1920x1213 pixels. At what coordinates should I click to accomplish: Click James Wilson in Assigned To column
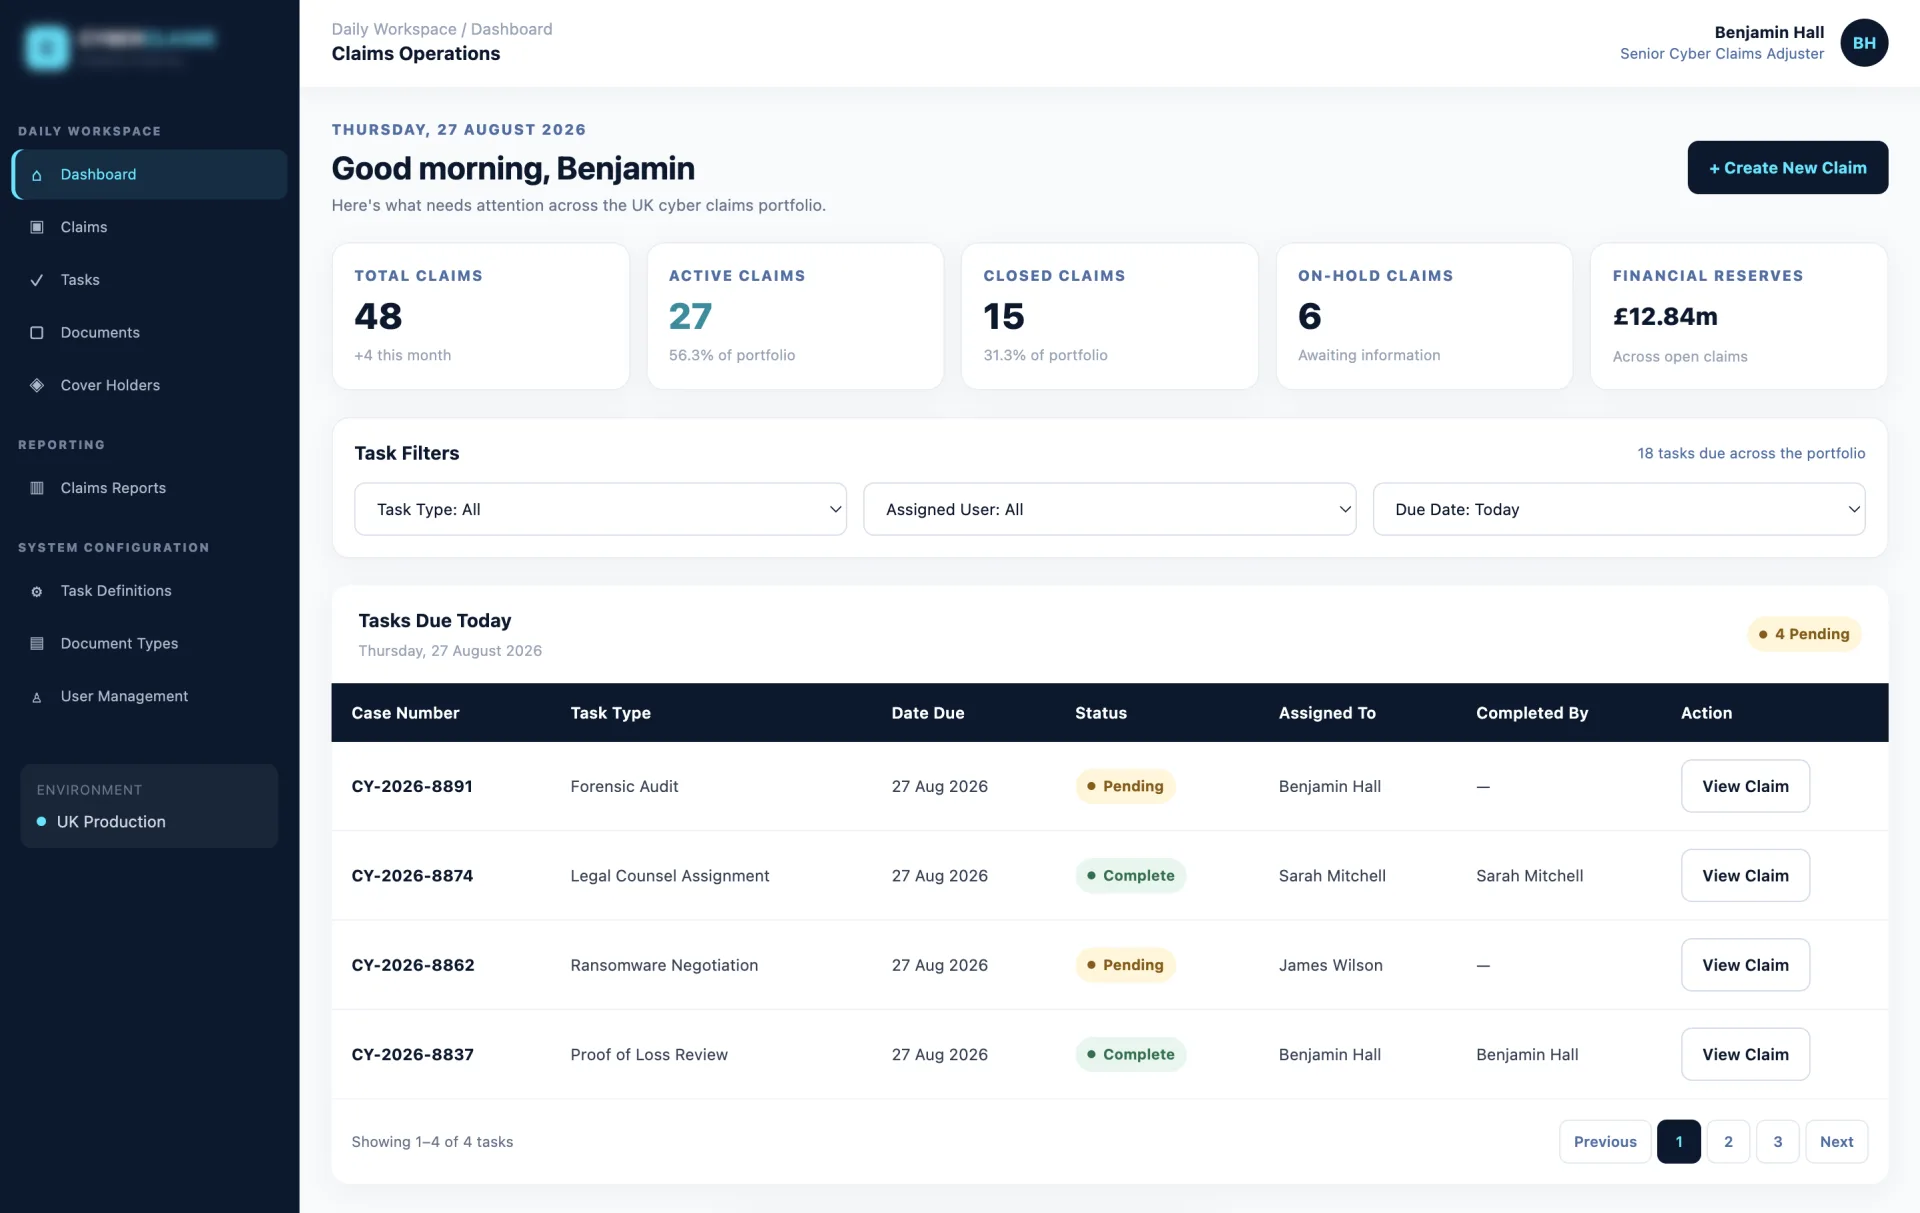pyautogui.click(x=1330, y=965)
